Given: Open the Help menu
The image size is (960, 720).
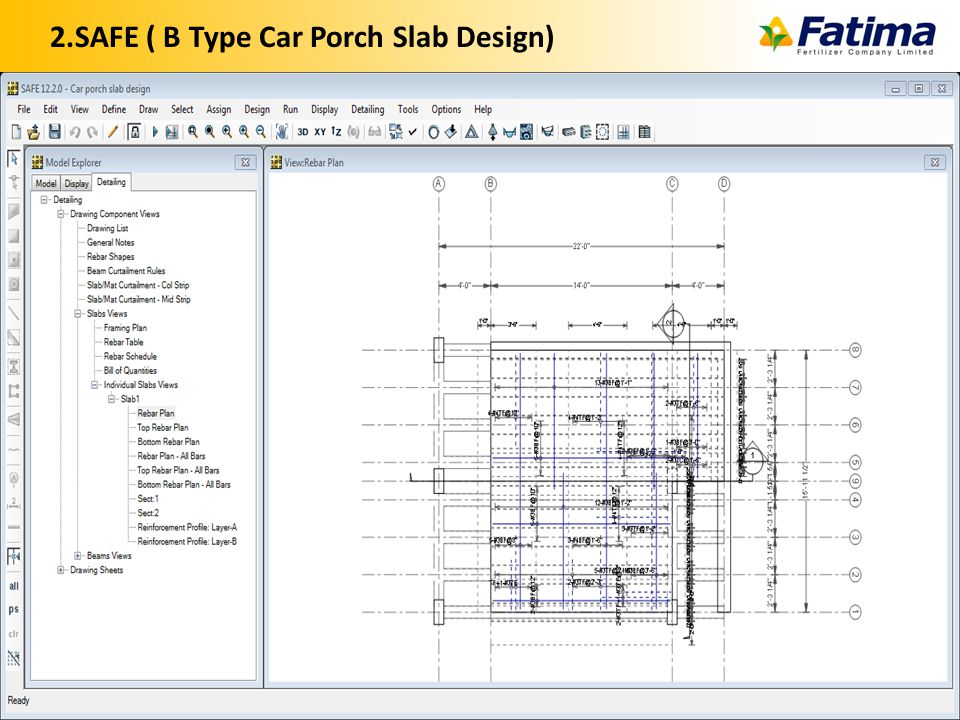Looking at the screenshot, I should (x=483, y=110).
